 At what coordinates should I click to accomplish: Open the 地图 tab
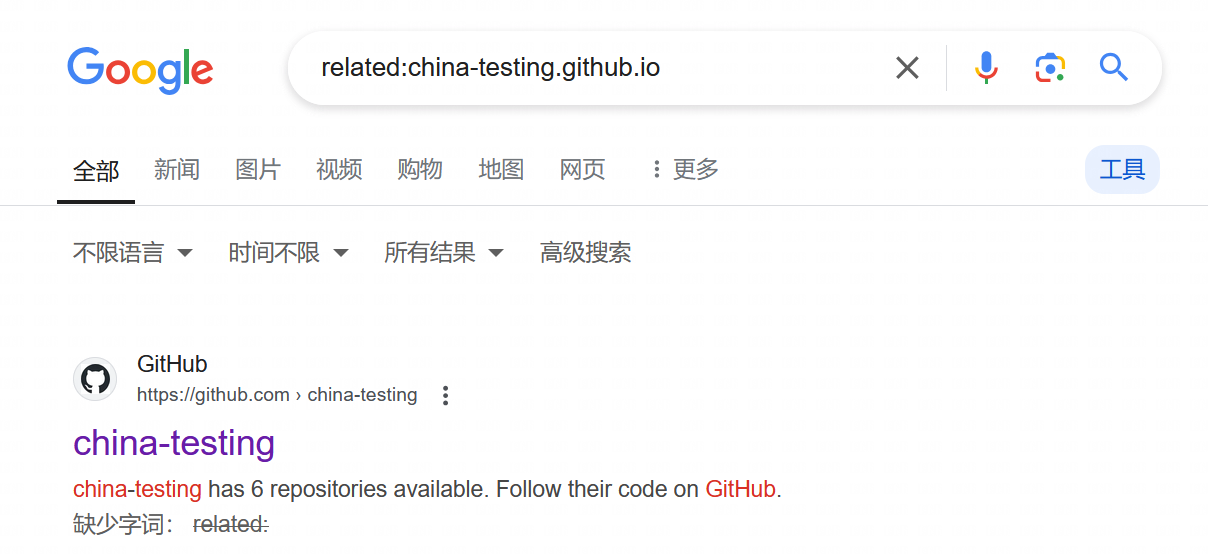[x=501, y=170]
